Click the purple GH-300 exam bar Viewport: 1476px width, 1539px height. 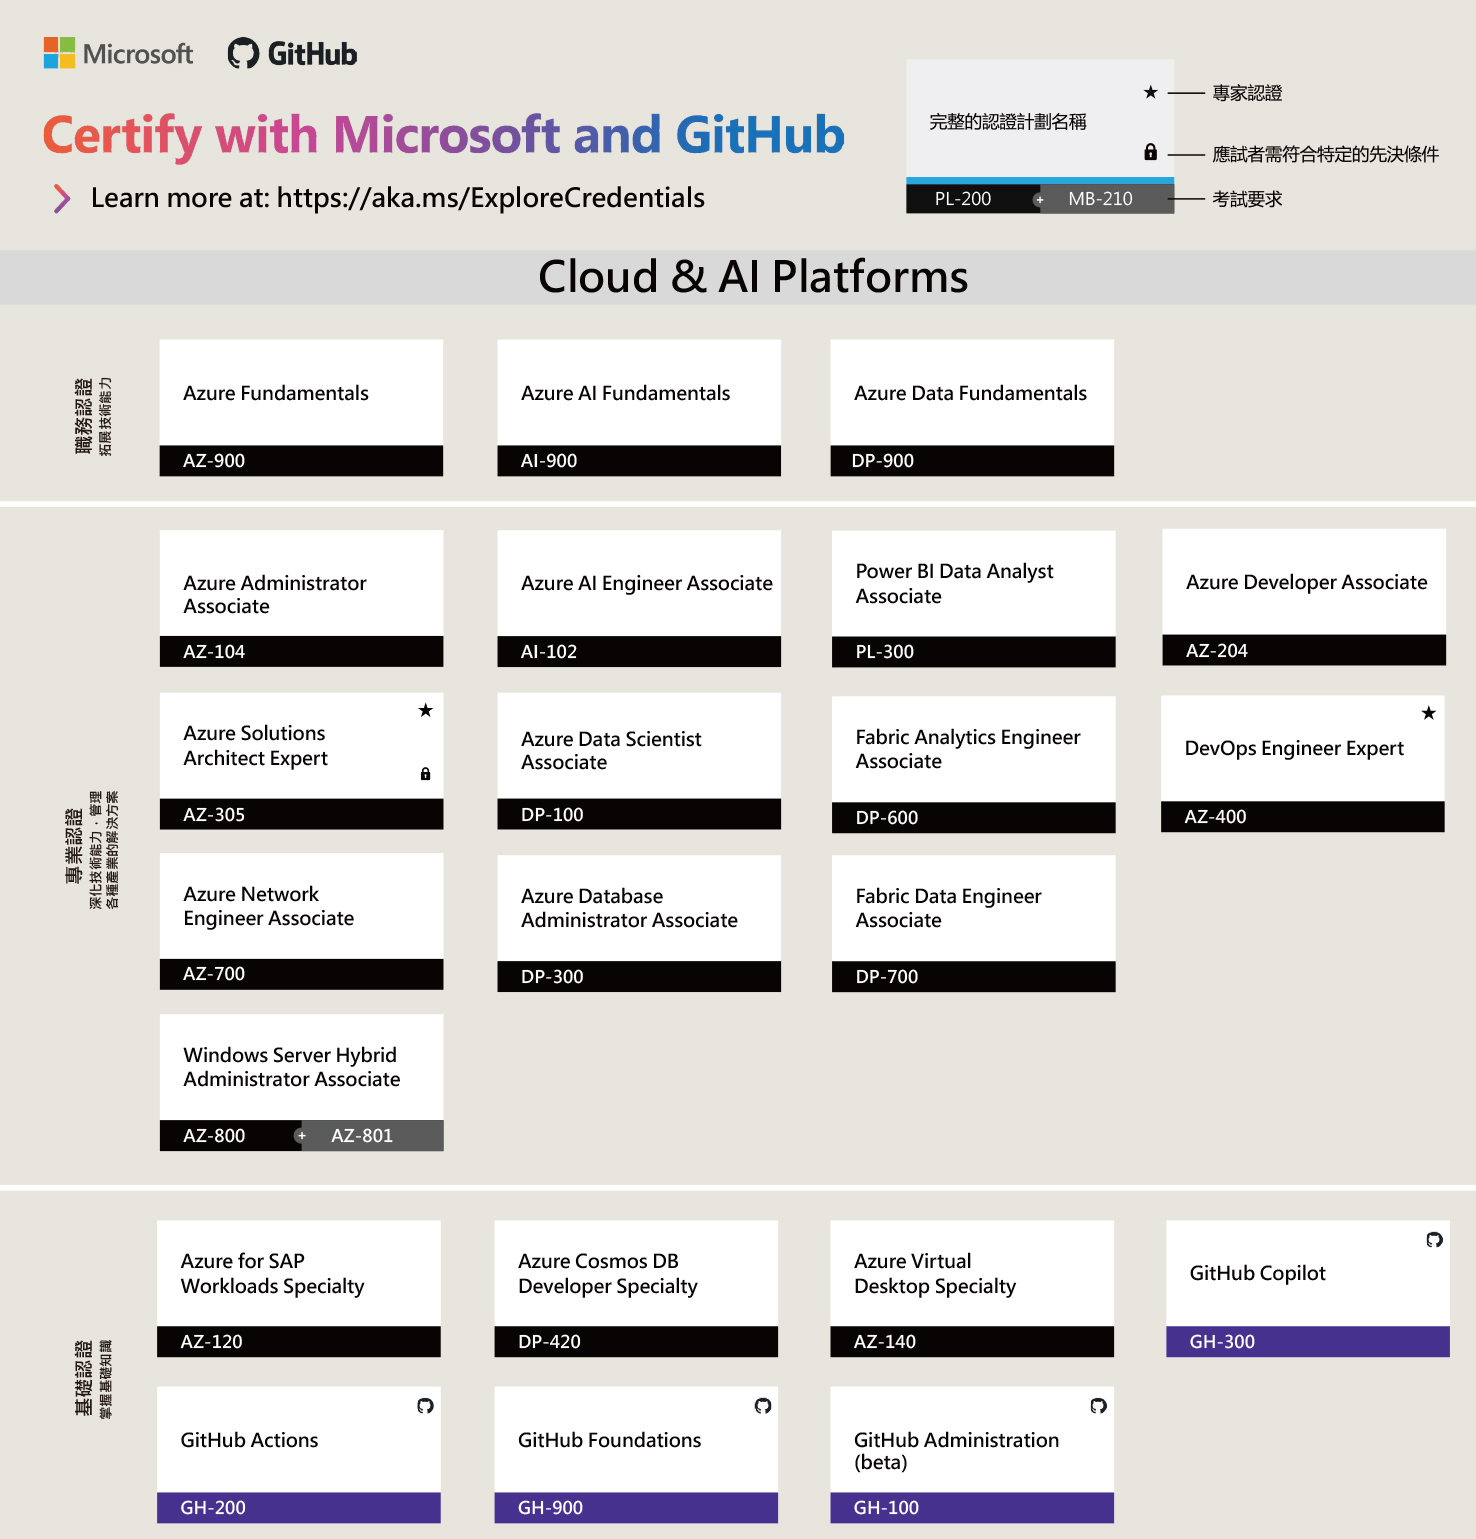(x=1307, y=1342)
